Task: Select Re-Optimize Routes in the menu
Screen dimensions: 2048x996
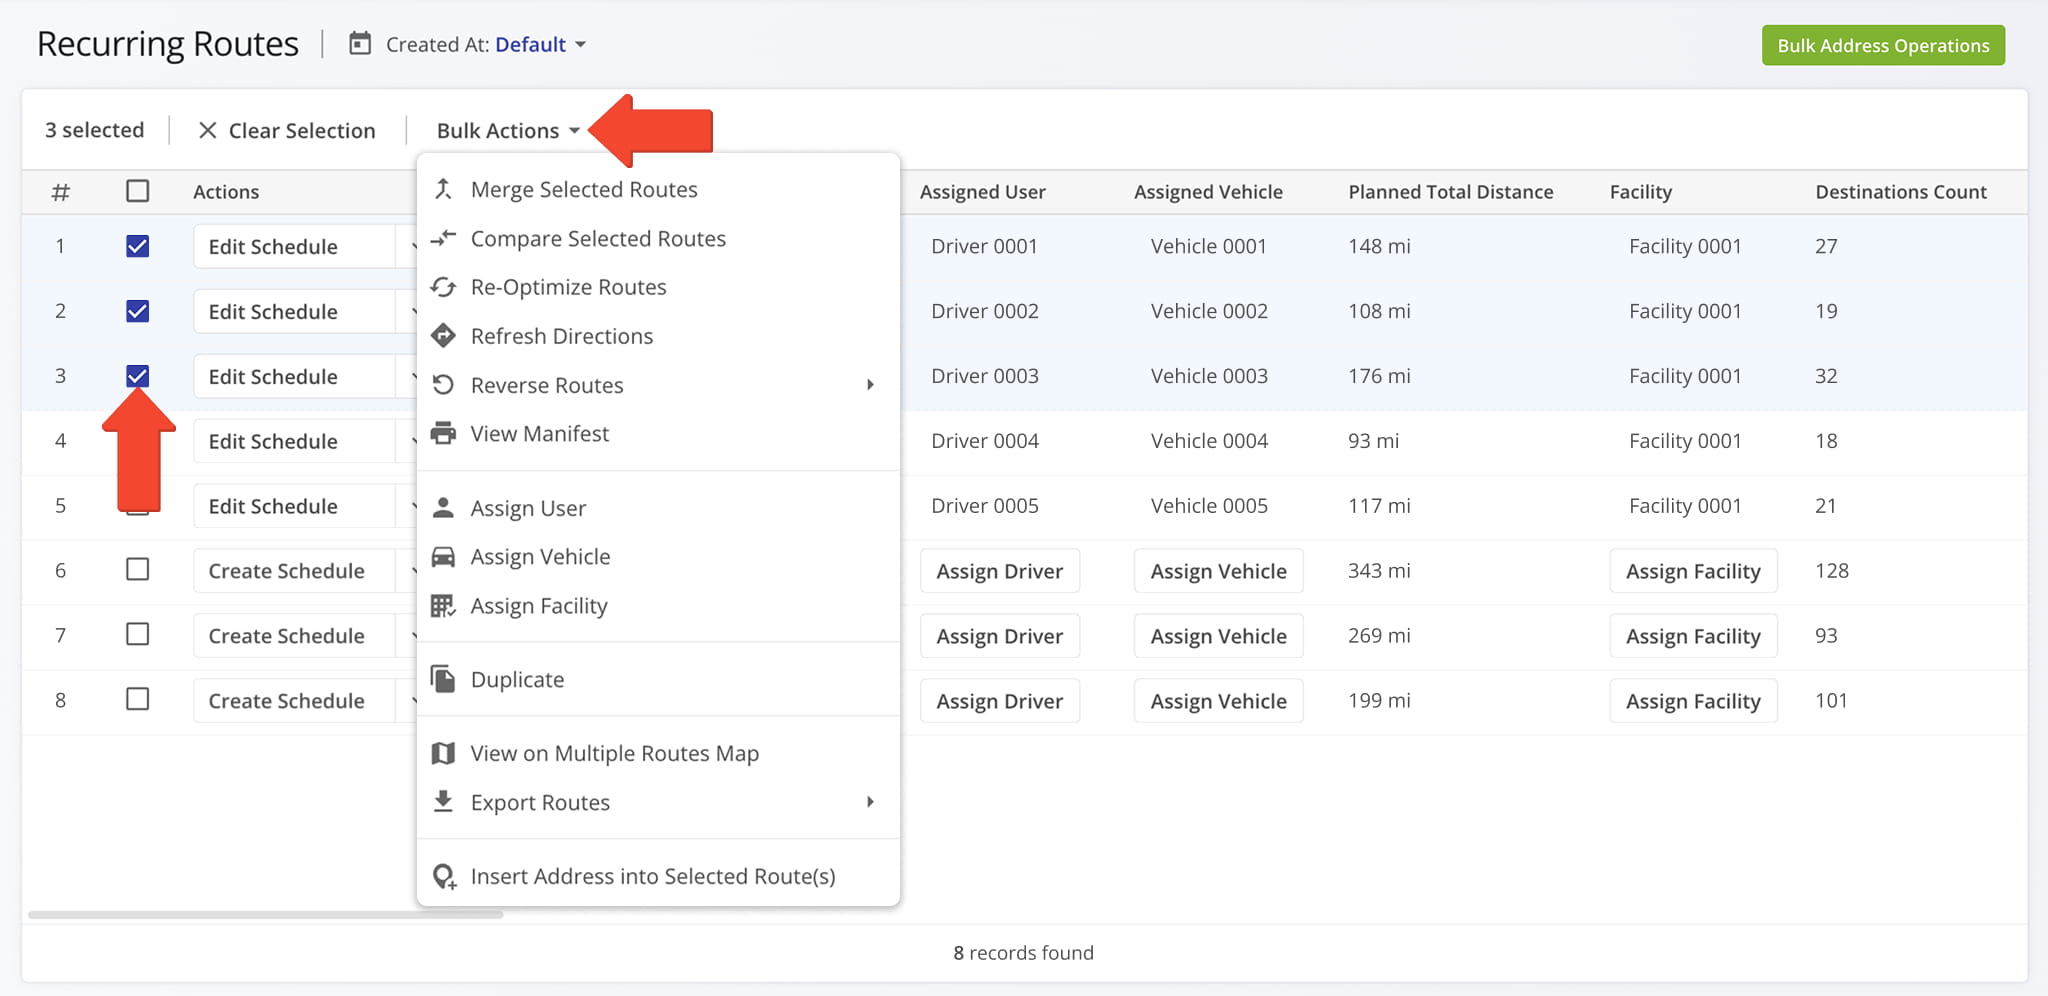Action: [x=658, y=287]
